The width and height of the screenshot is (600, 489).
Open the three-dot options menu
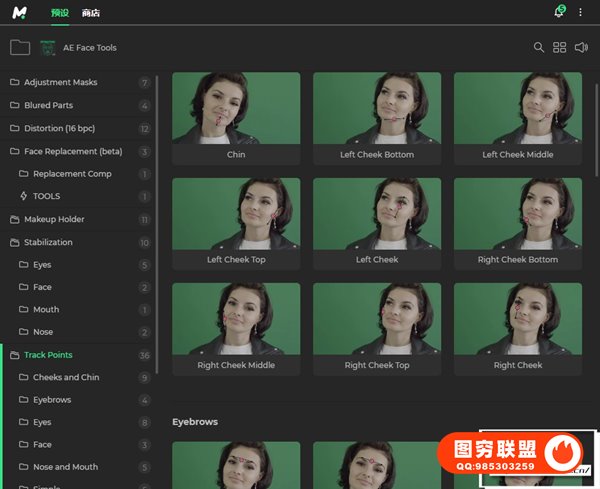[580, 12]
